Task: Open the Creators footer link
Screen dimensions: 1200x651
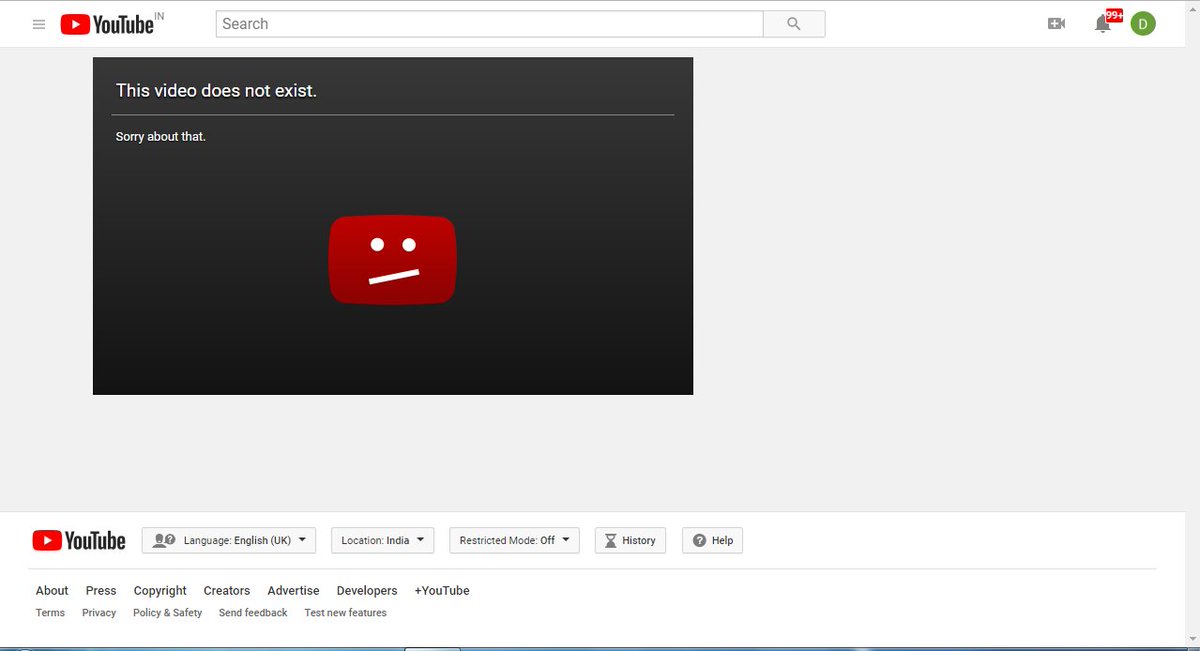Action: pos(227,591)
